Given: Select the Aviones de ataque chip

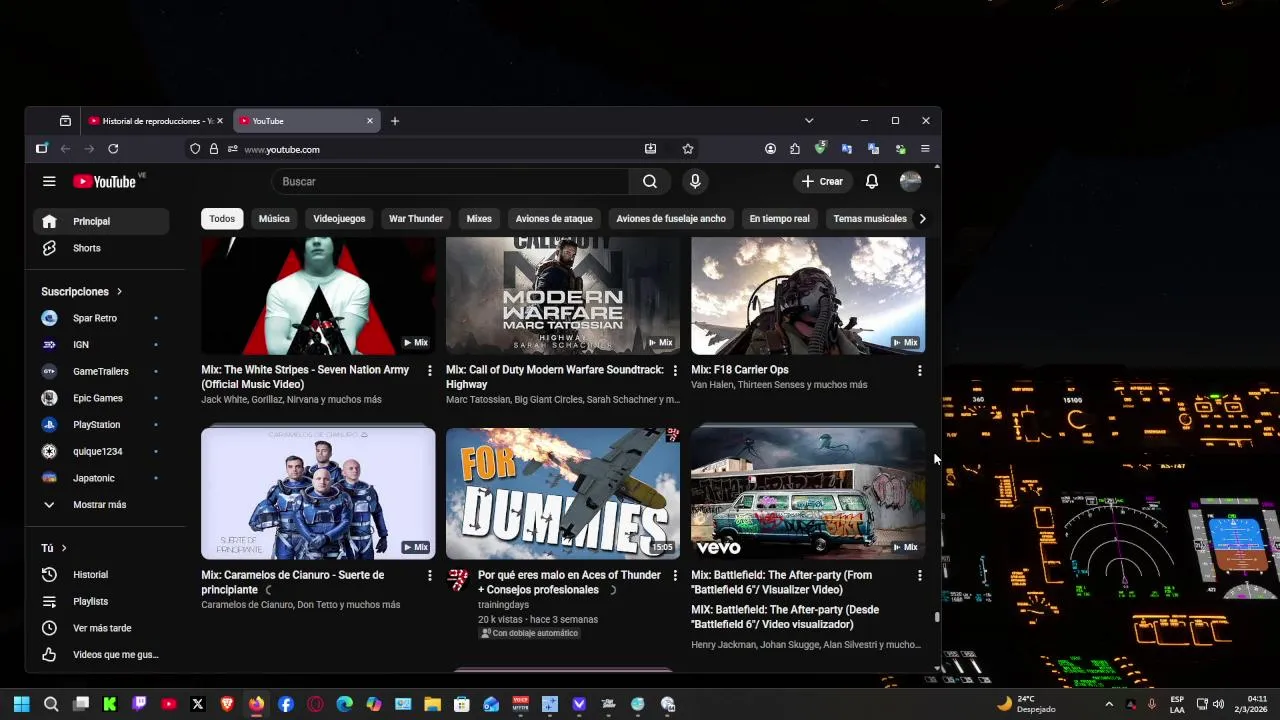Looking at the screenshot, I should [554, 219].
